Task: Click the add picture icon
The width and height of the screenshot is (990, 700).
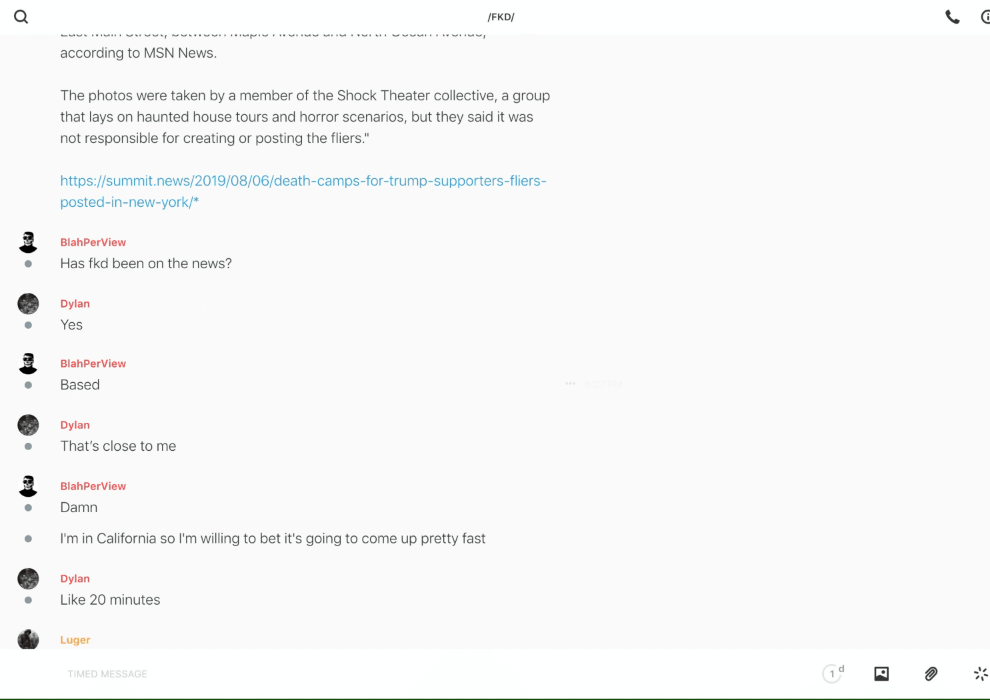Action: point(881,674)
